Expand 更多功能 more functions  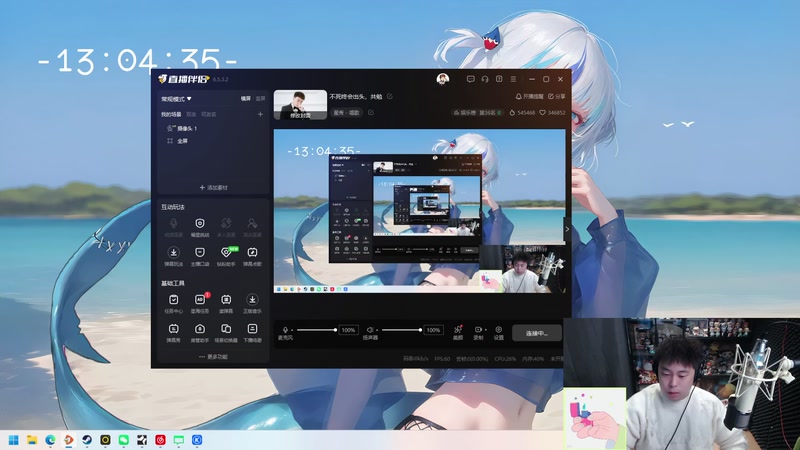tap(213, 357)
